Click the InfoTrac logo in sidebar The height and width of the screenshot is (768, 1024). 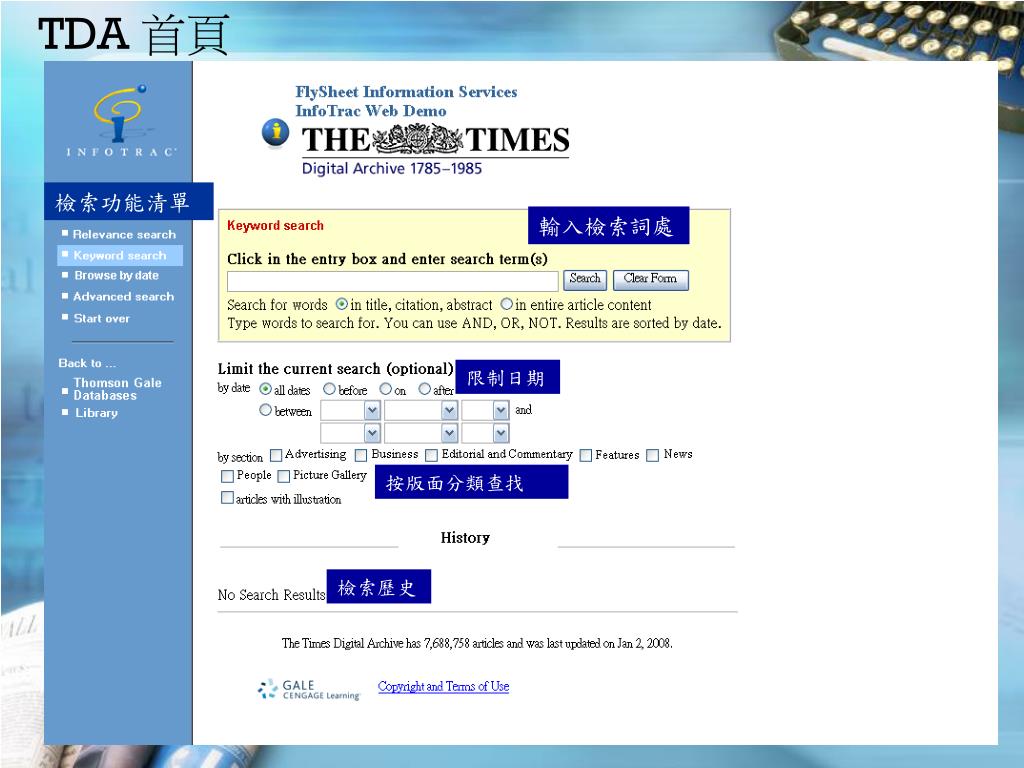pos(120,121)
